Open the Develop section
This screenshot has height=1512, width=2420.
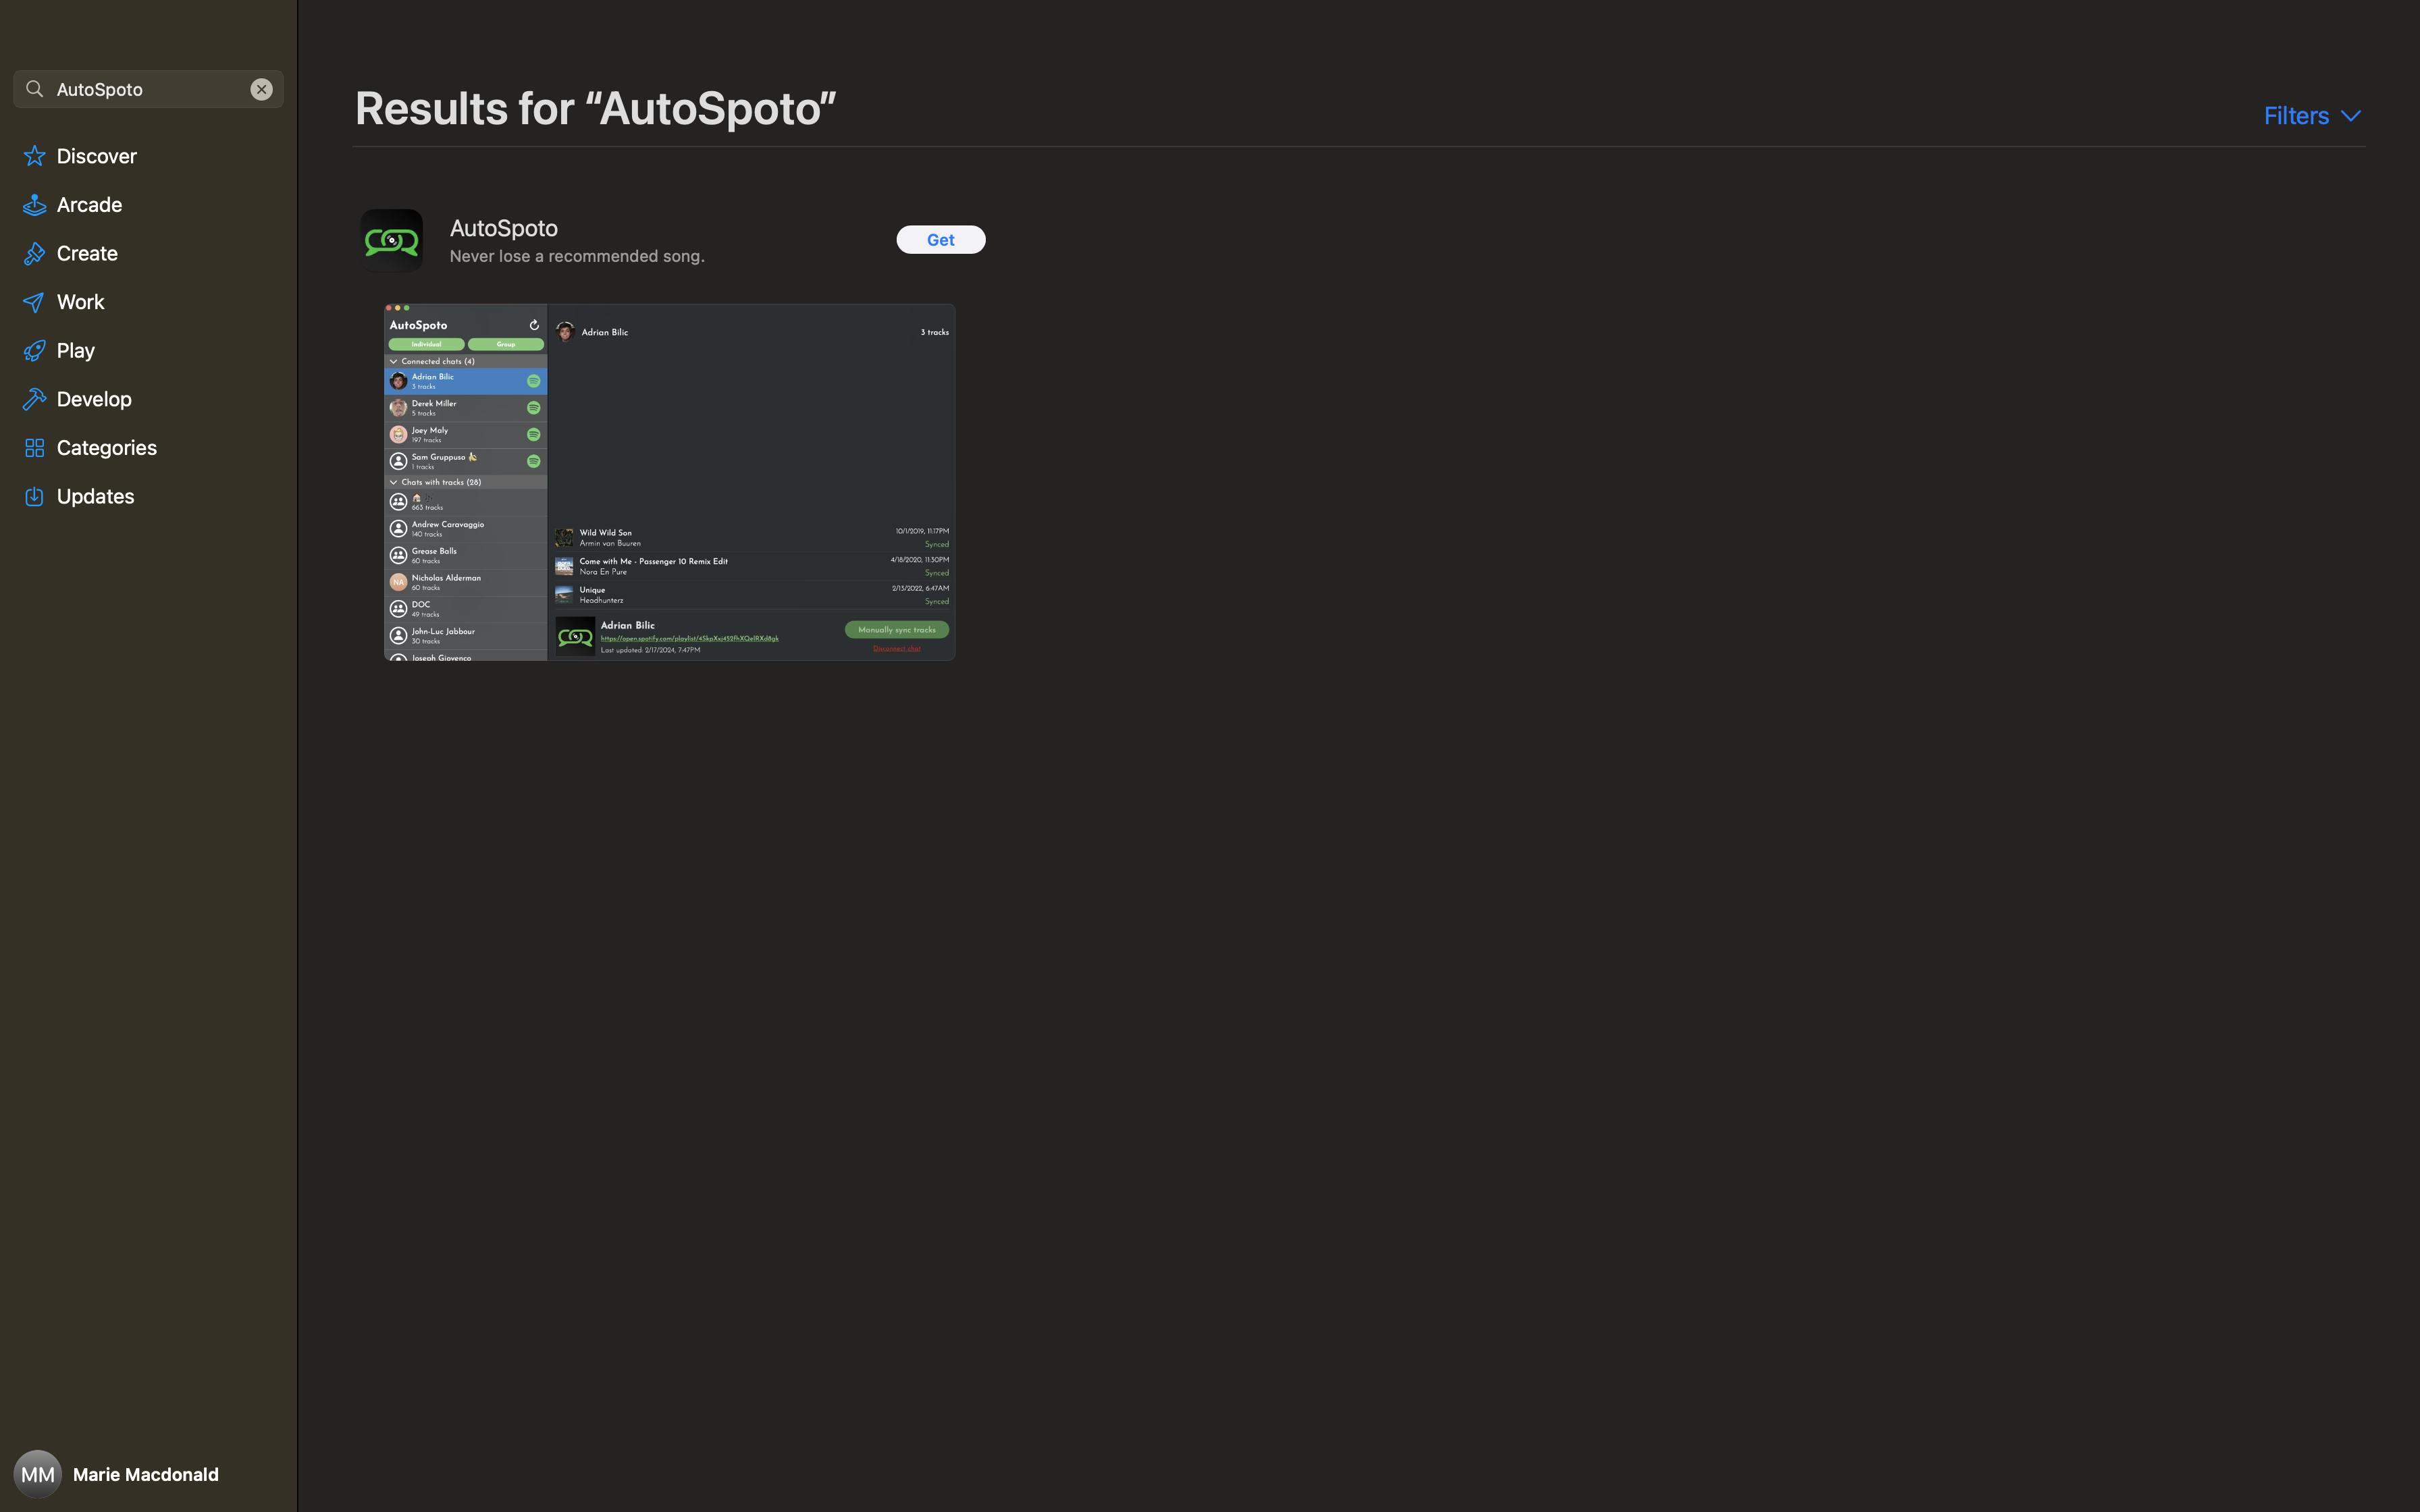(148, 399)
